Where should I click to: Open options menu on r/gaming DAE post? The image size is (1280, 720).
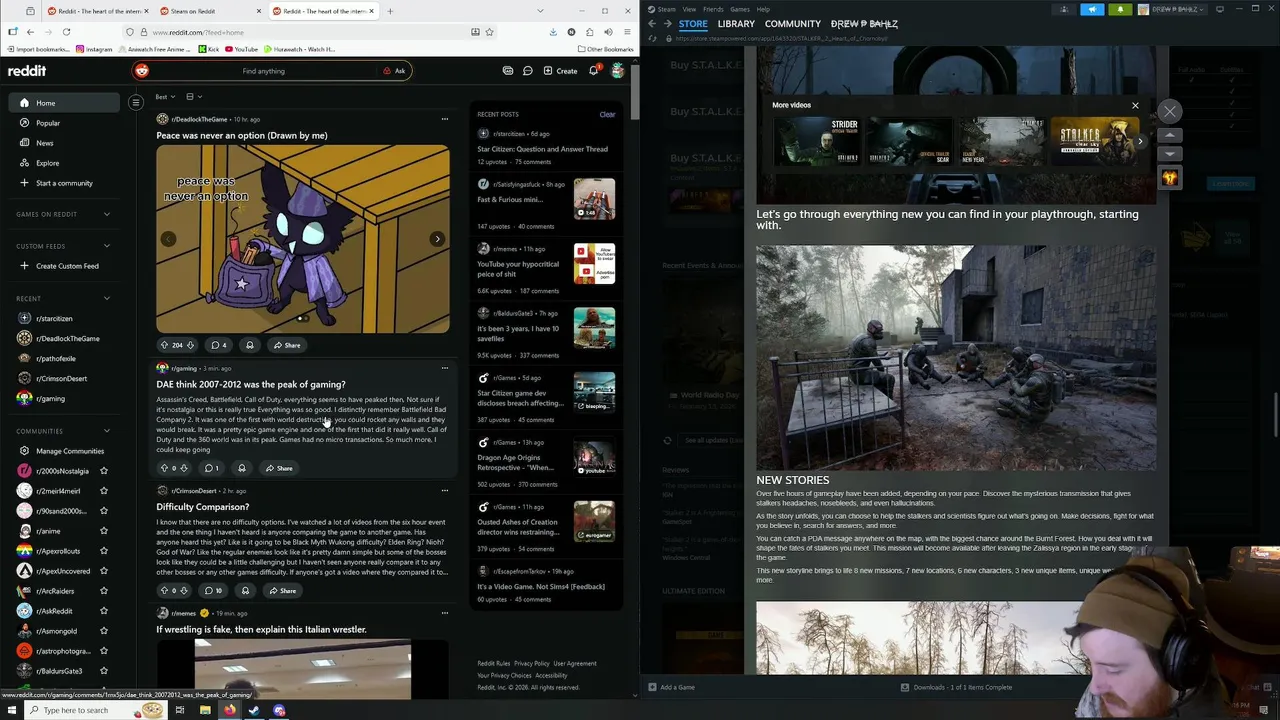(x=445, y=368)
